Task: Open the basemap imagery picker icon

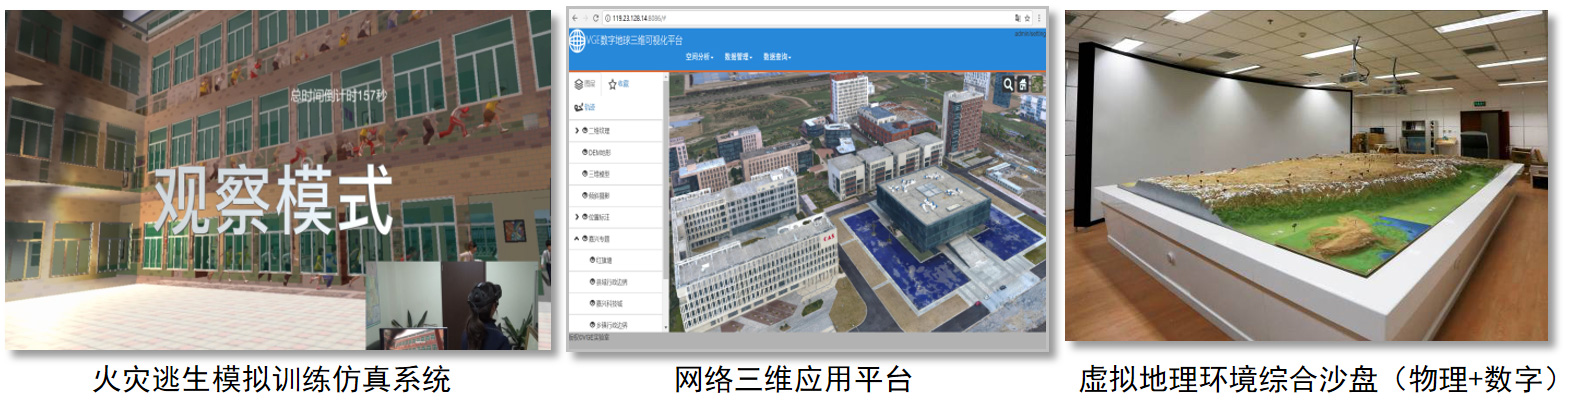Action: click(x=1037, y=85)
